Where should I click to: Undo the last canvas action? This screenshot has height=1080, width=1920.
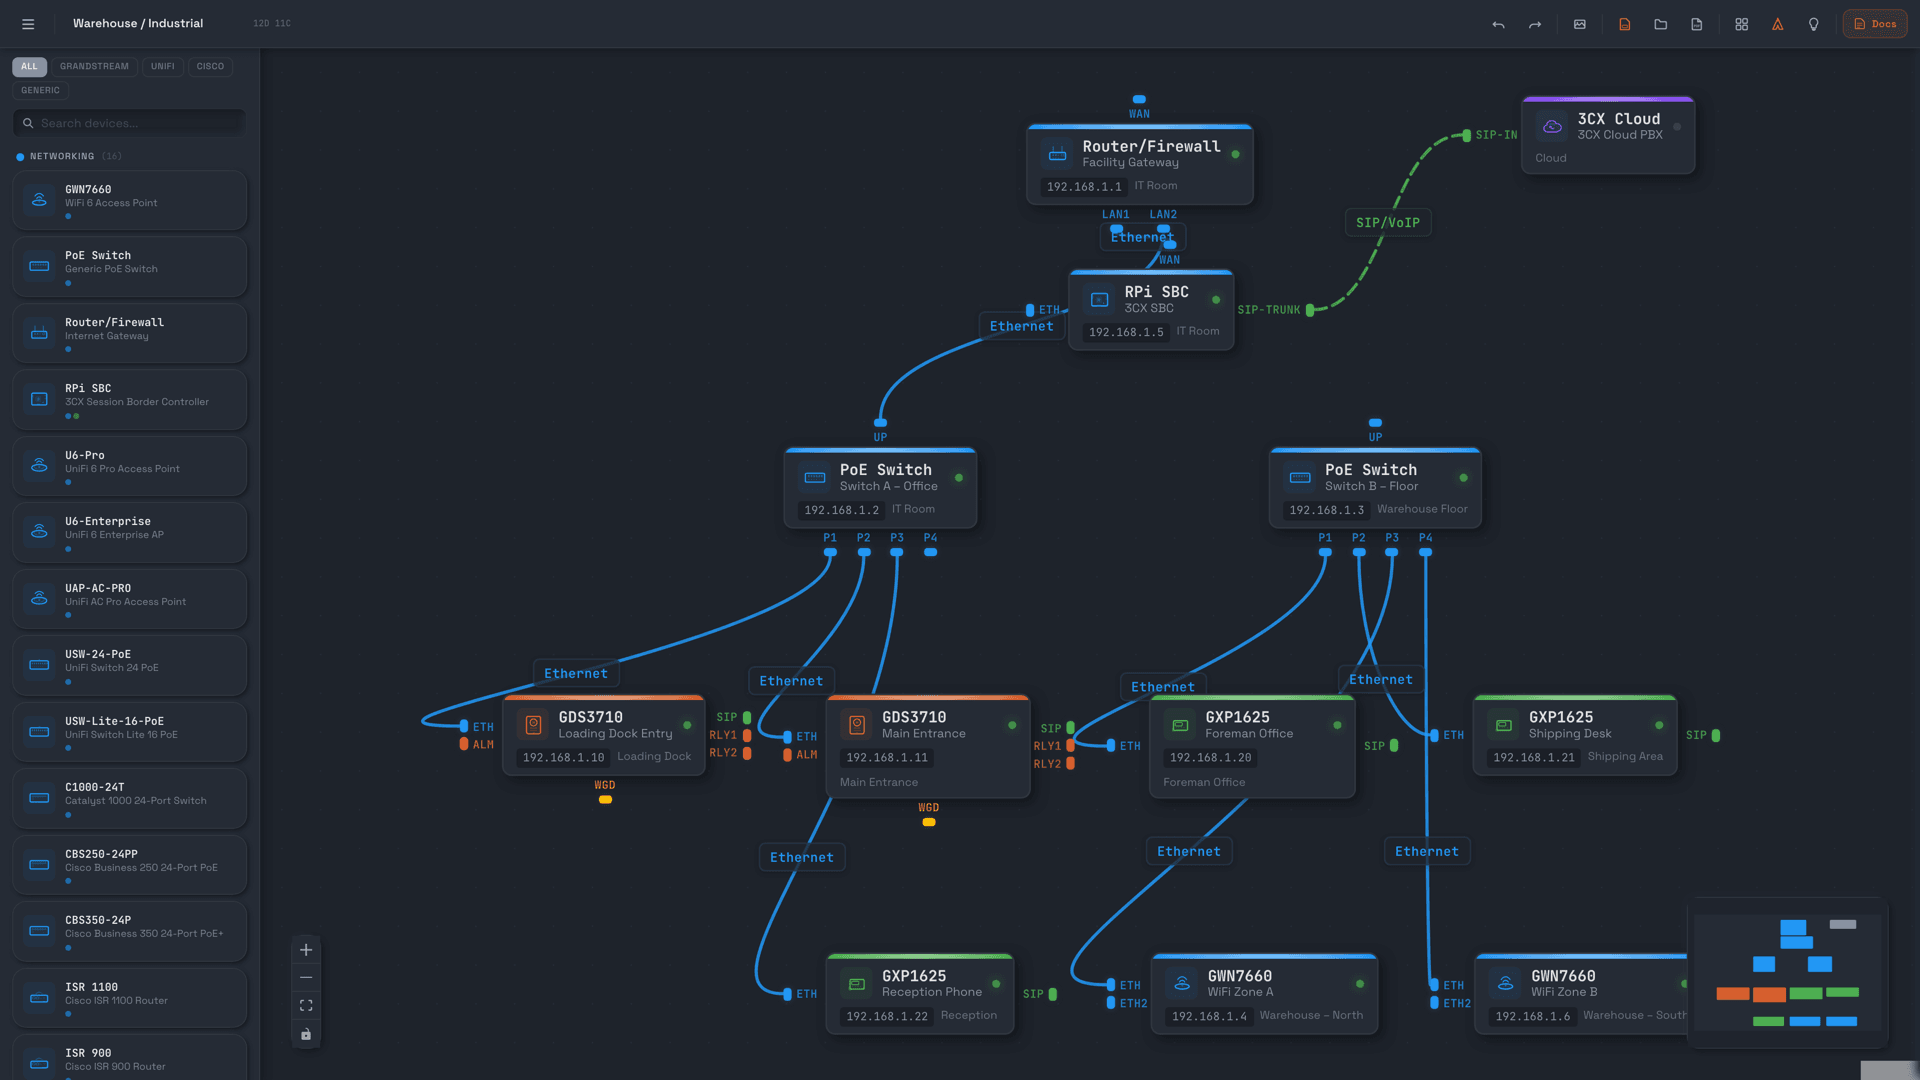(1498, 24)
